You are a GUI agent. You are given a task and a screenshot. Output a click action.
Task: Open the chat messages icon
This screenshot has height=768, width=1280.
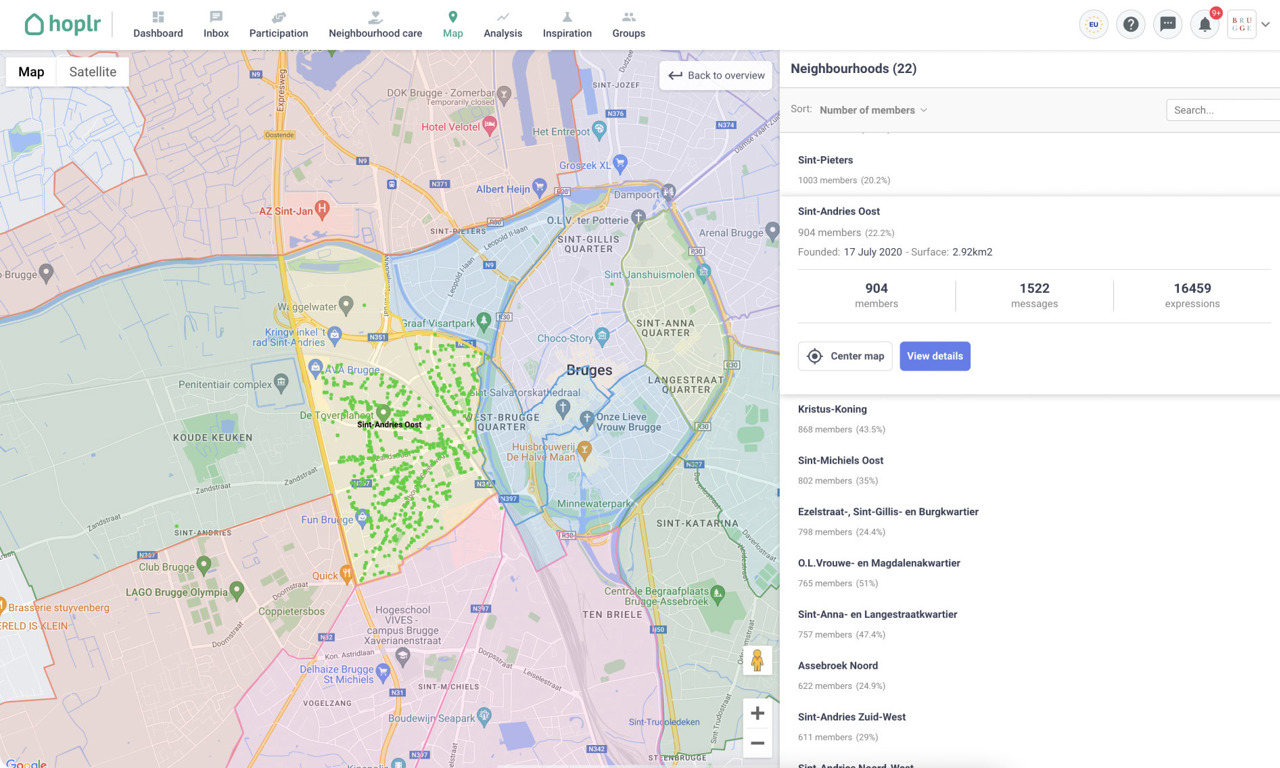coord(1167,25)
